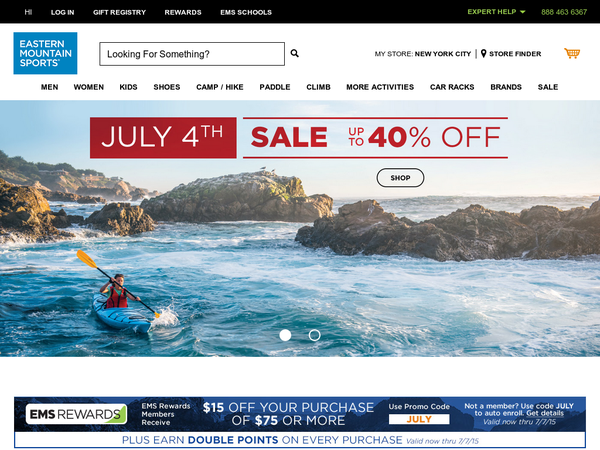Open the Brands navigation menu
The height and width of the screenshot is (450, 600).
click(x=506, y=87)
